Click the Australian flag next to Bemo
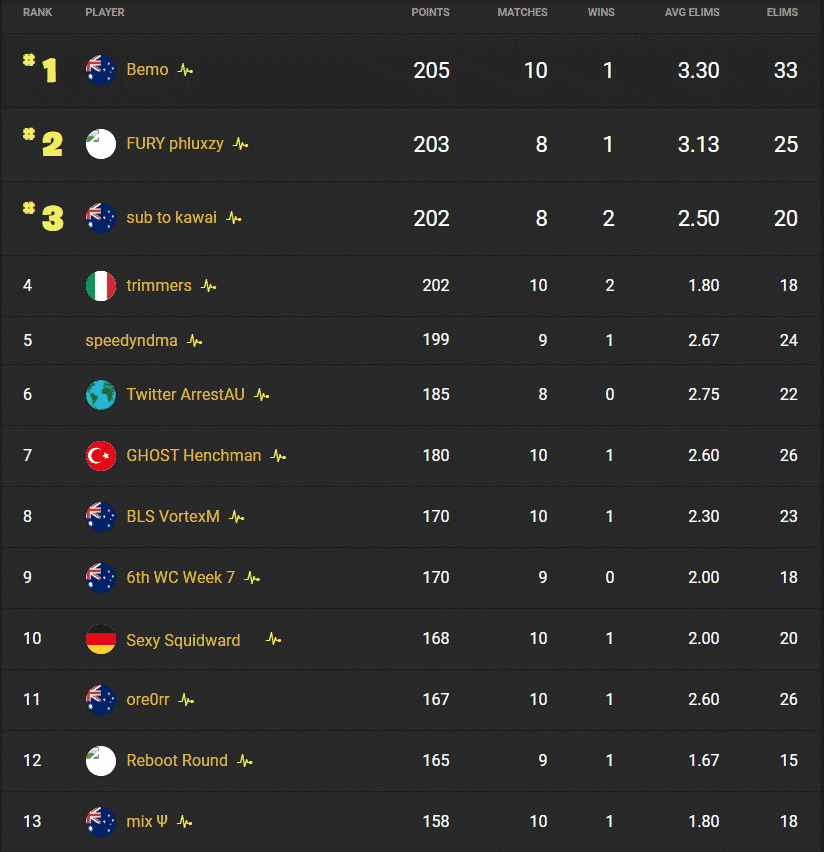This screenshot has height=852, width=824. point(100,70)
